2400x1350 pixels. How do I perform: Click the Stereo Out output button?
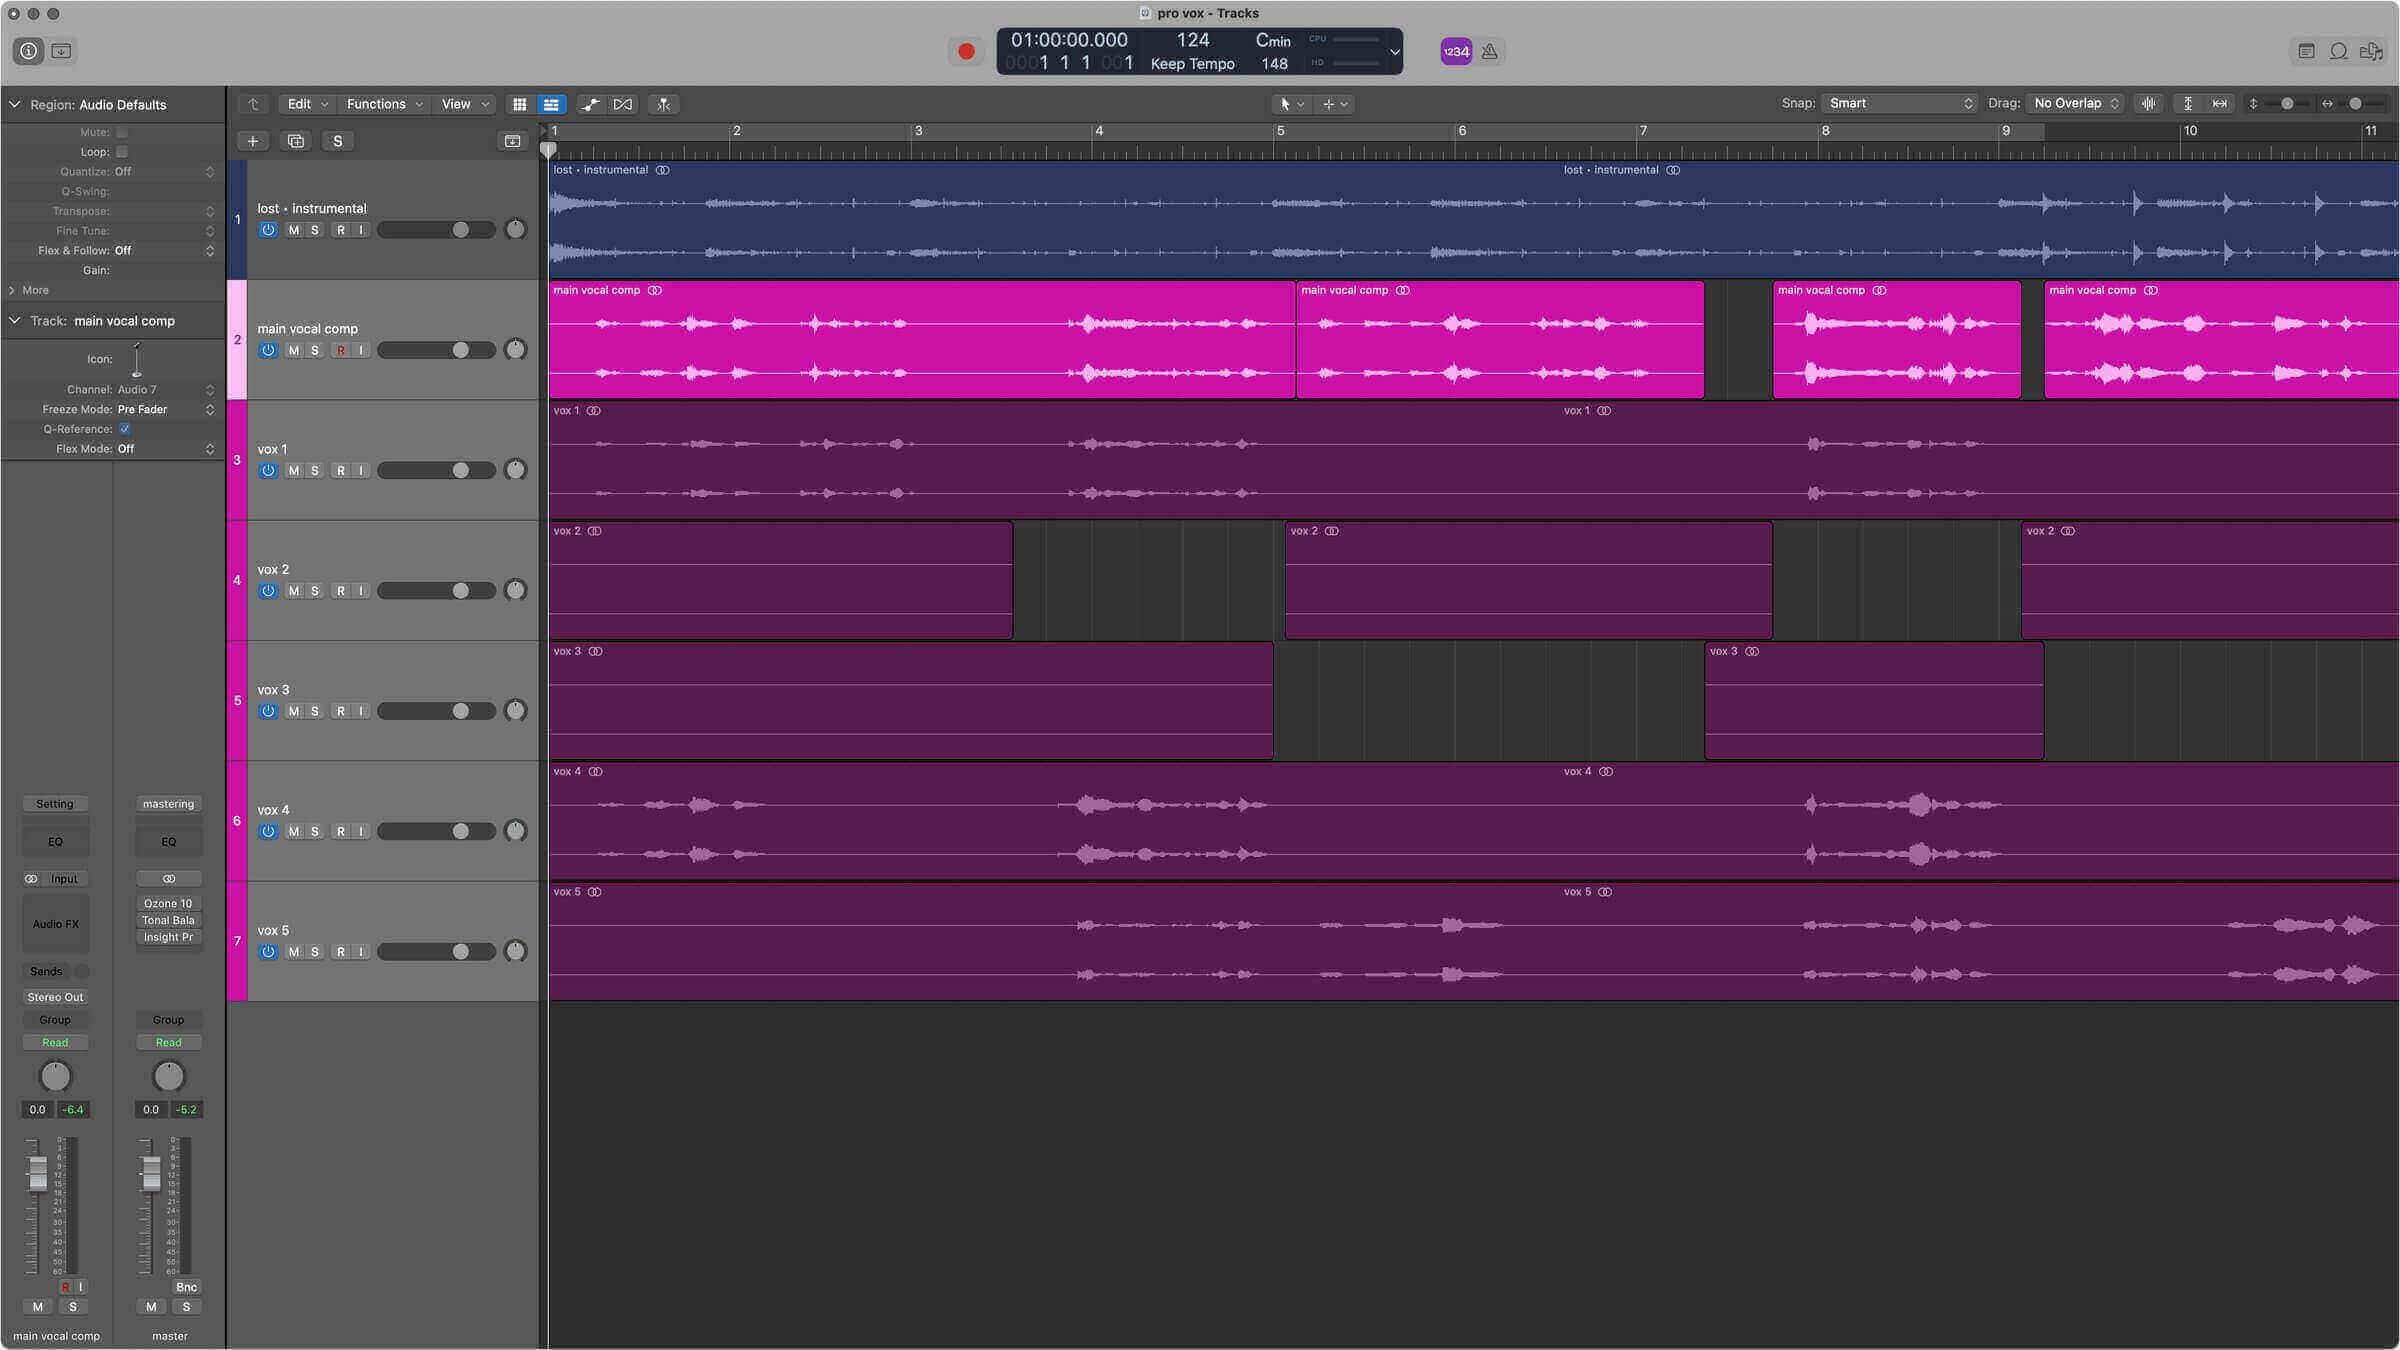[x=55, y=997]
